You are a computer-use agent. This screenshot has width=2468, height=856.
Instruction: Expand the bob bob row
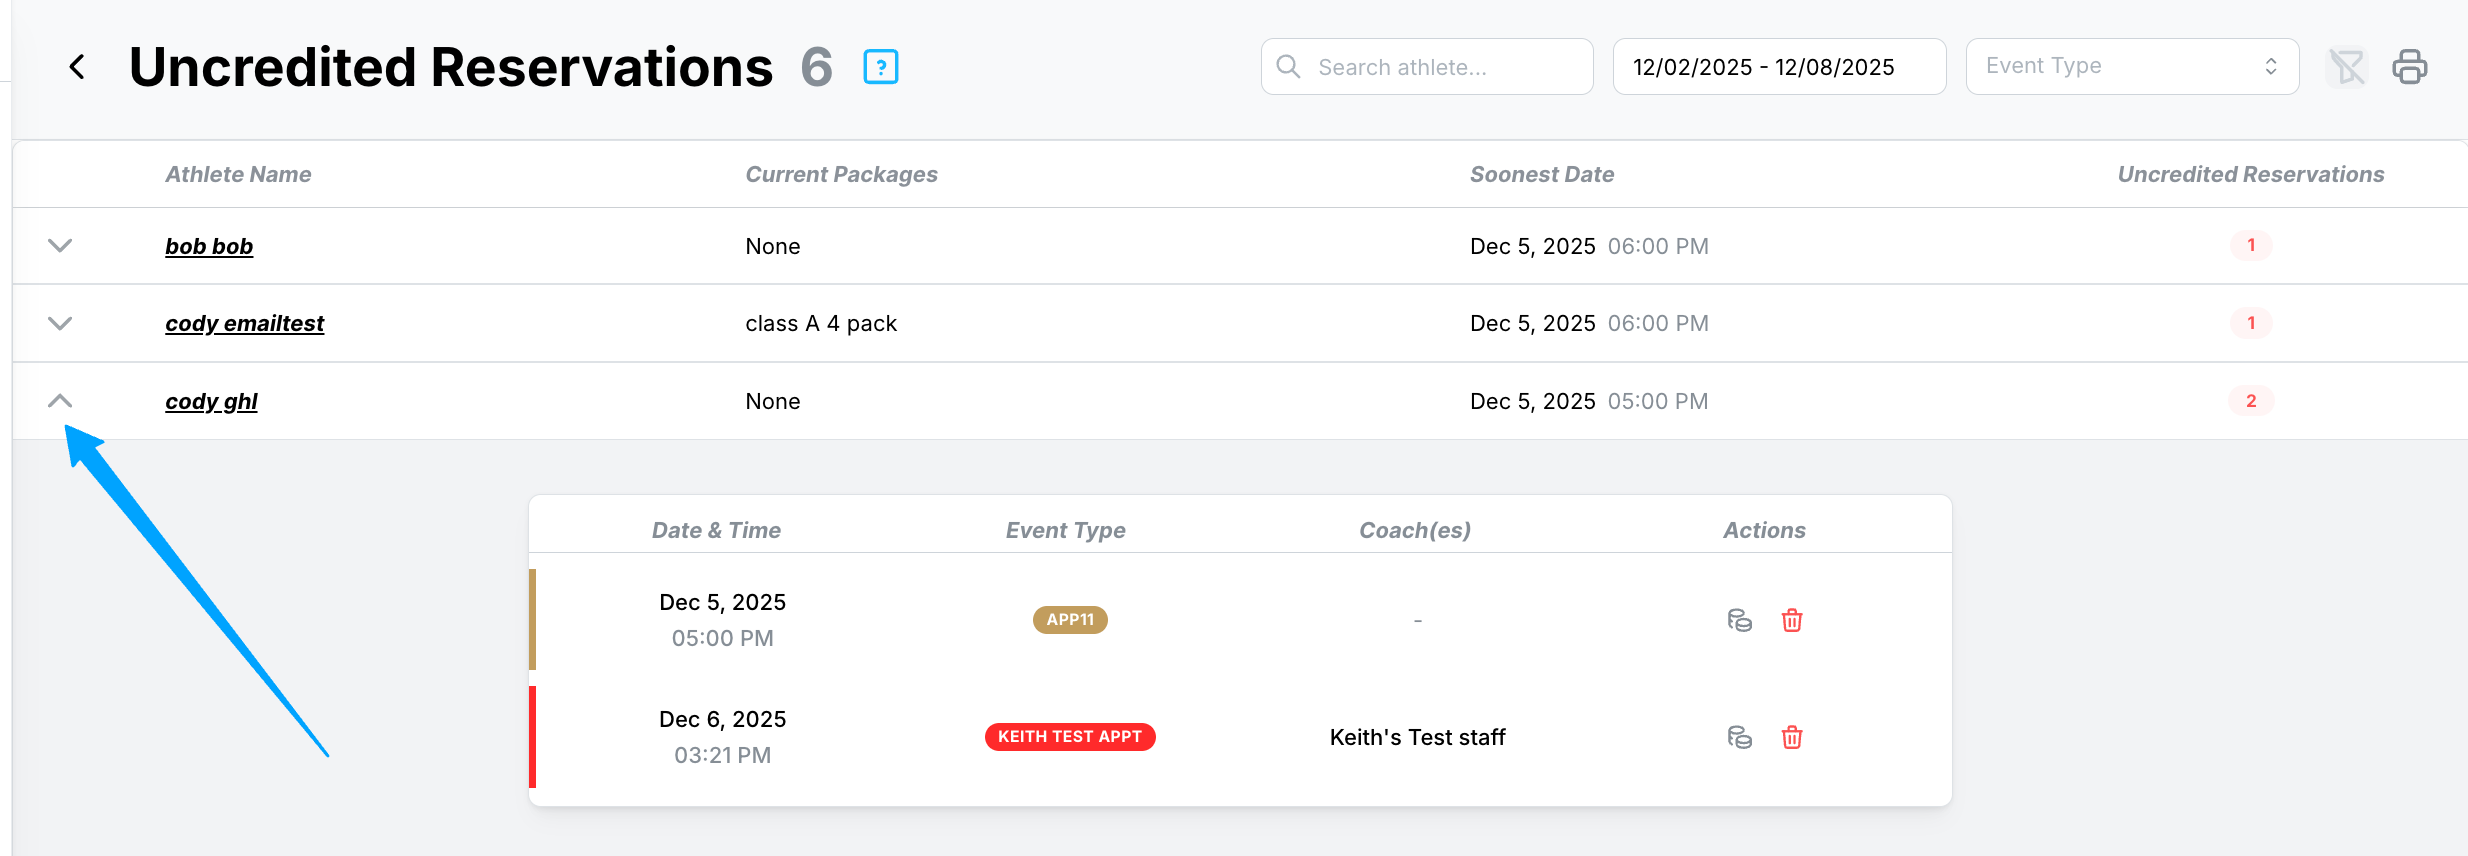60,246
